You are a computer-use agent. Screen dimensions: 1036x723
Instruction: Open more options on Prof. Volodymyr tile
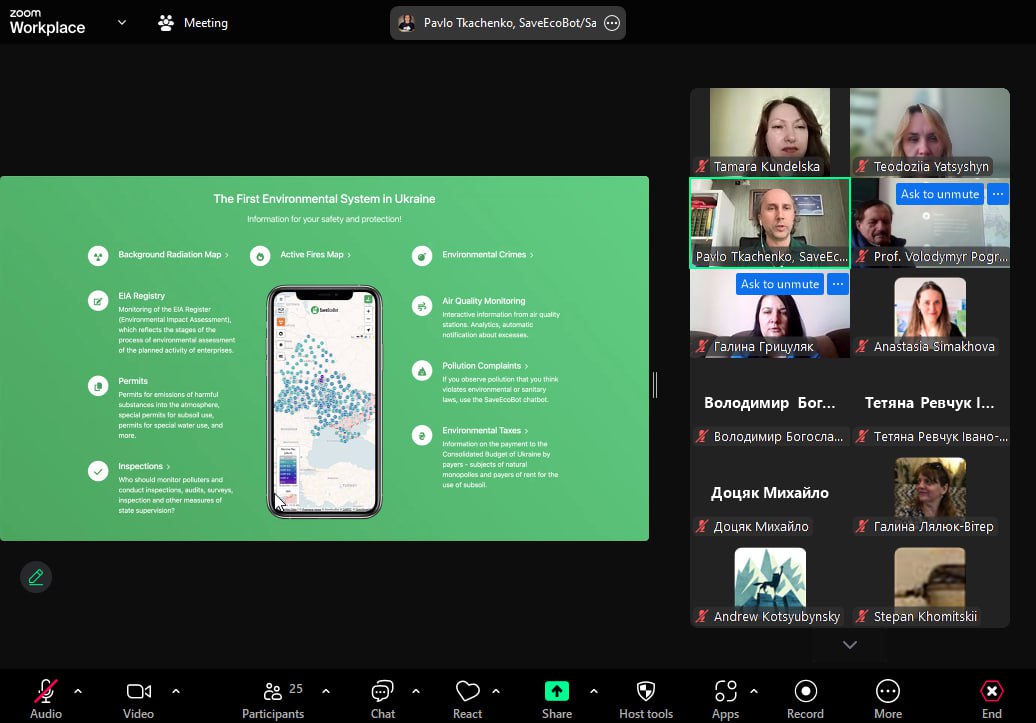[998, 194]
